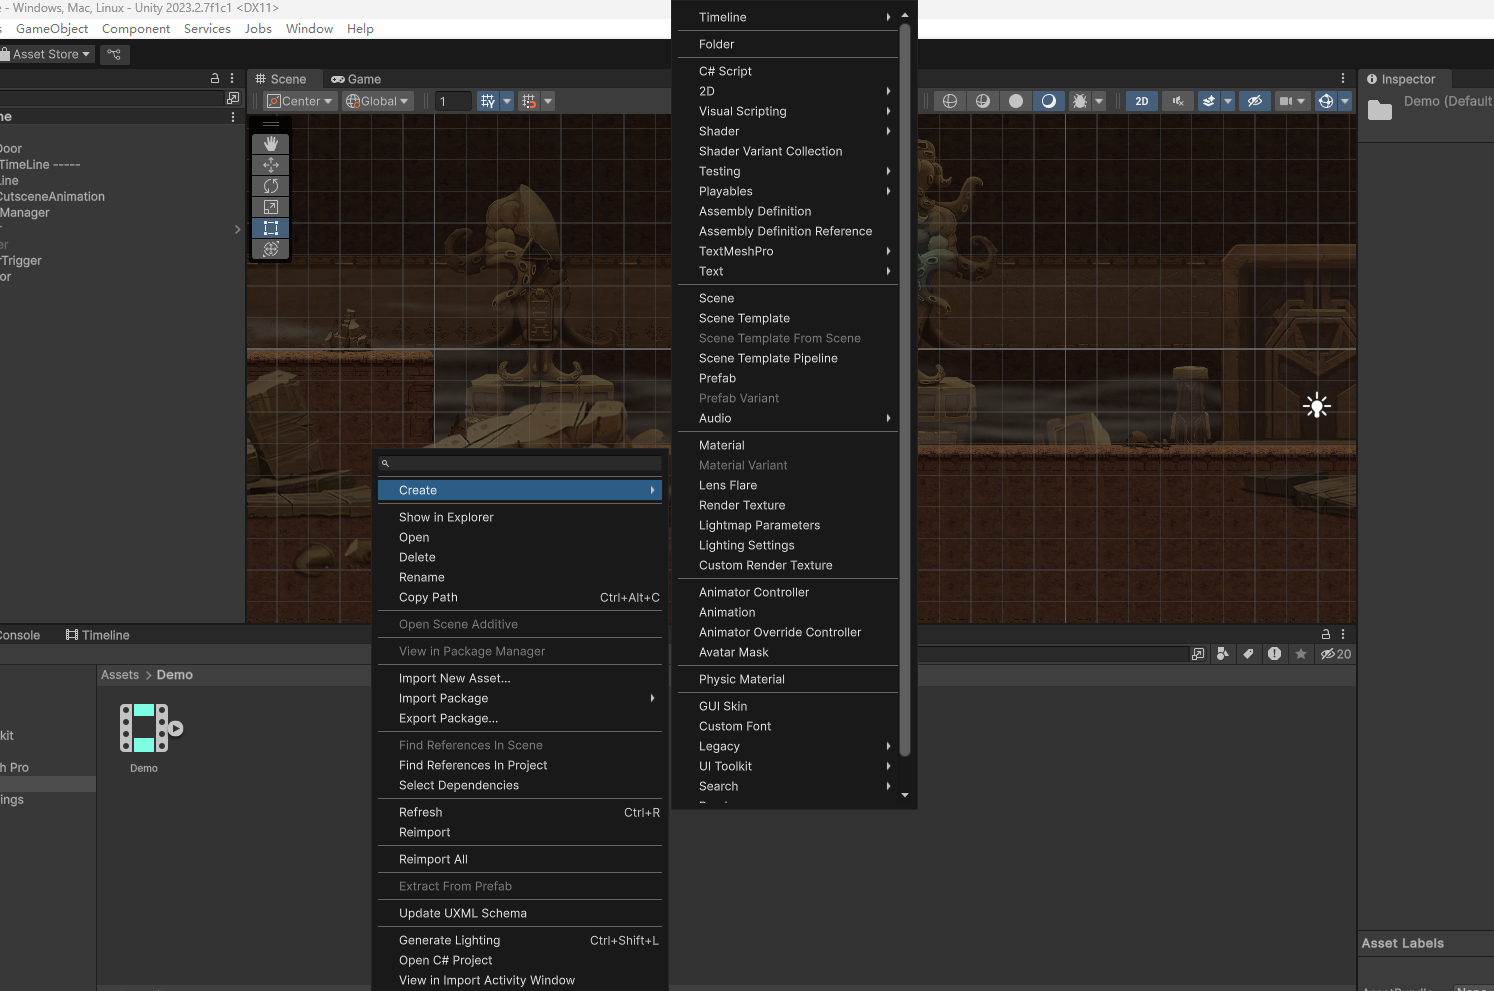Expand the Import Package submenu
The height and width of the screenshot is (991, 1494).
pyautogui.click(x=520, y=698)
